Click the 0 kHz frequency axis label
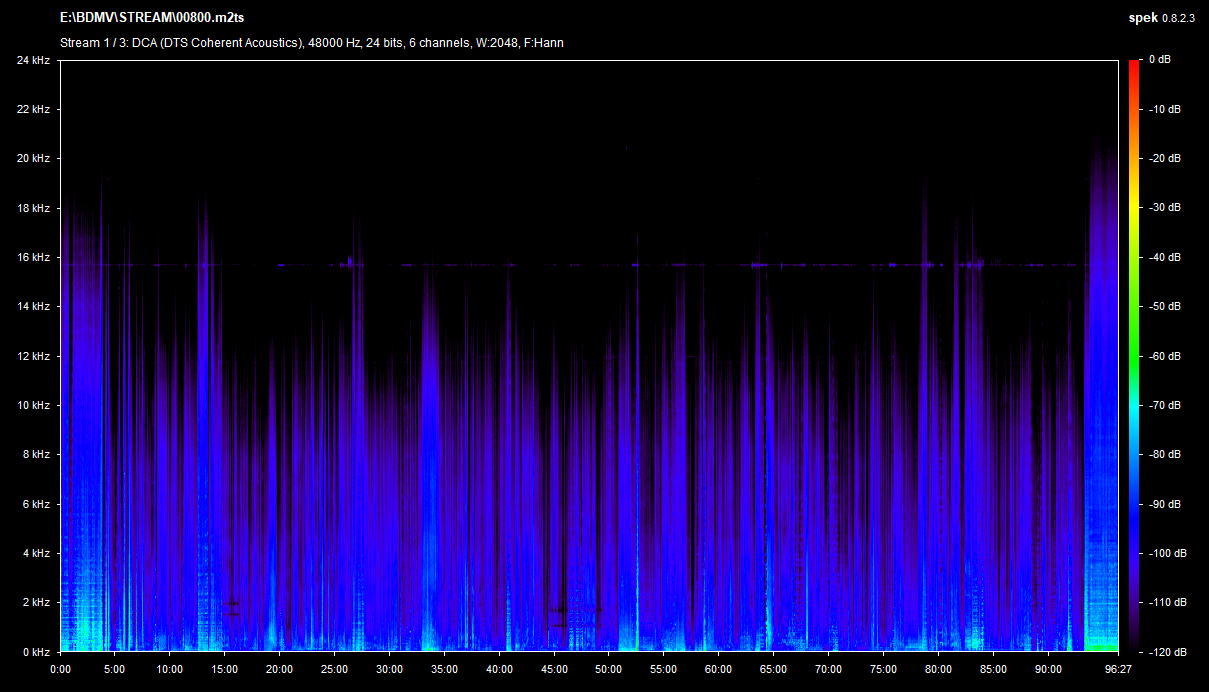1209x692 pixels. coord(36,652)
